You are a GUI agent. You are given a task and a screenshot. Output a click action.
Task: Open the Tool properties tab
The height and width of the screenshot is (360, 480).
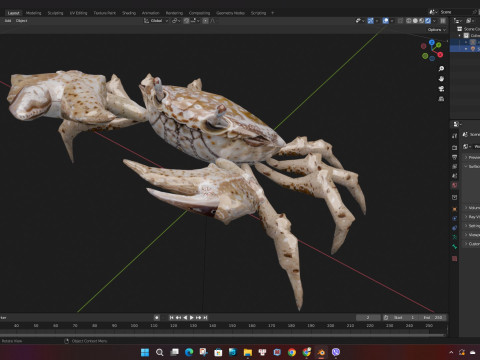454,136
